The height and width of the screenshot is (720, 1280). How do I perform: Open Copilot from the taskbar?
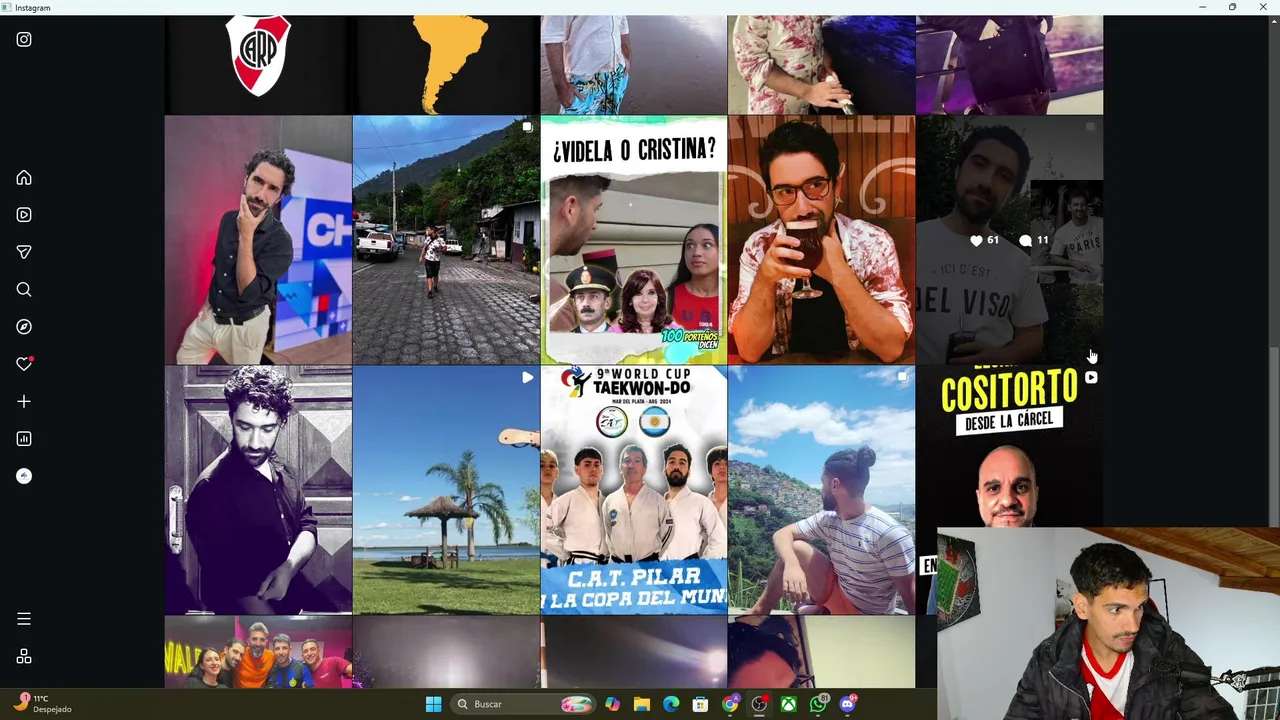point(612,704)
